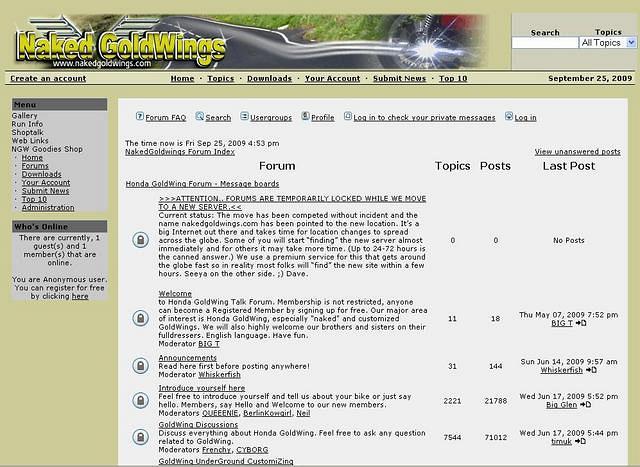This screenshot has height=467, width=640.
Task: Click the Log in icon
Action: 509,116
